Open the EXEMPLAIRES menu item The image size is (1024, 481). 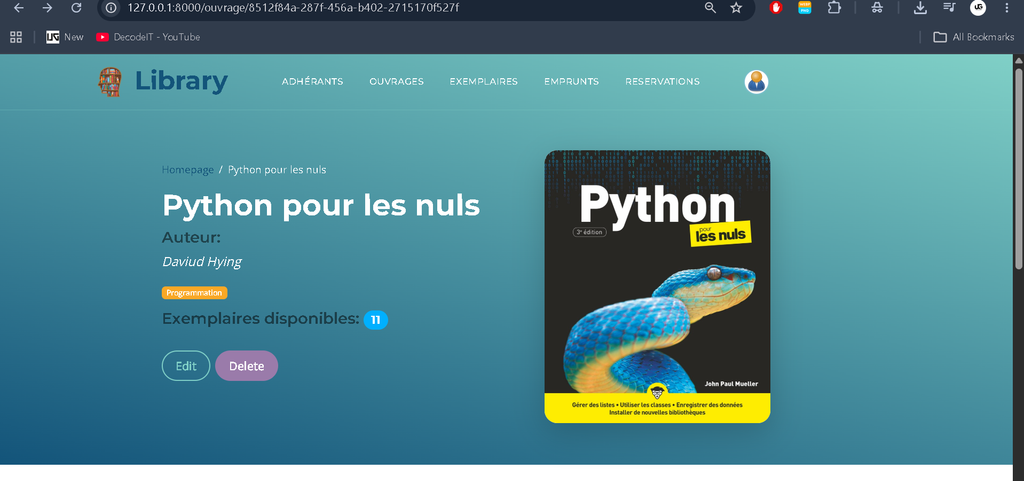(x=483, y=82)
